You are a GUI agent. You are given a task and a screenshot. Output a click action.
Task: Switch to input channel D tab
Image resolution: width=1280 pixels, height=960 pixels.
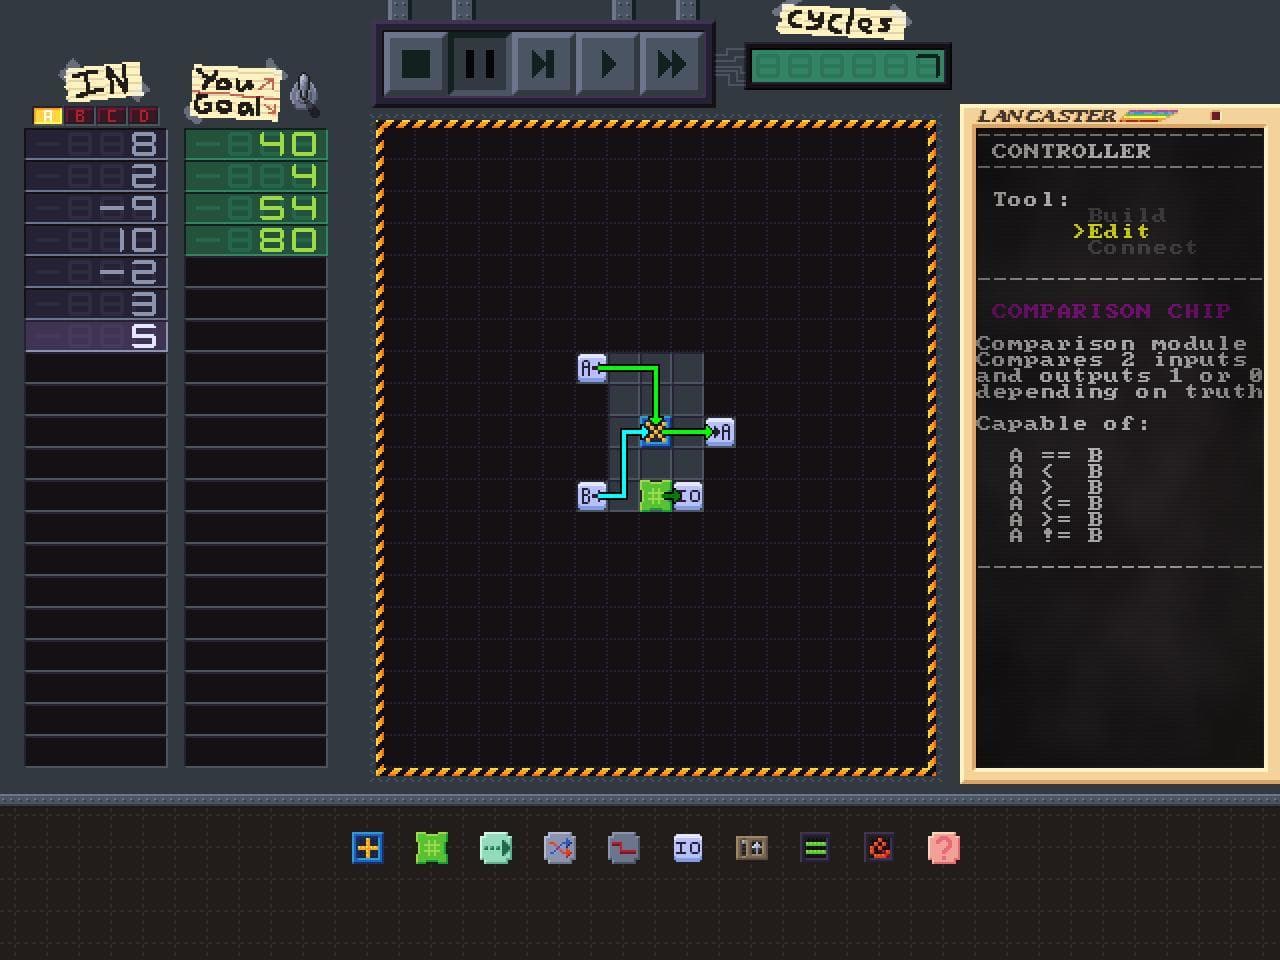pos(144,116)
